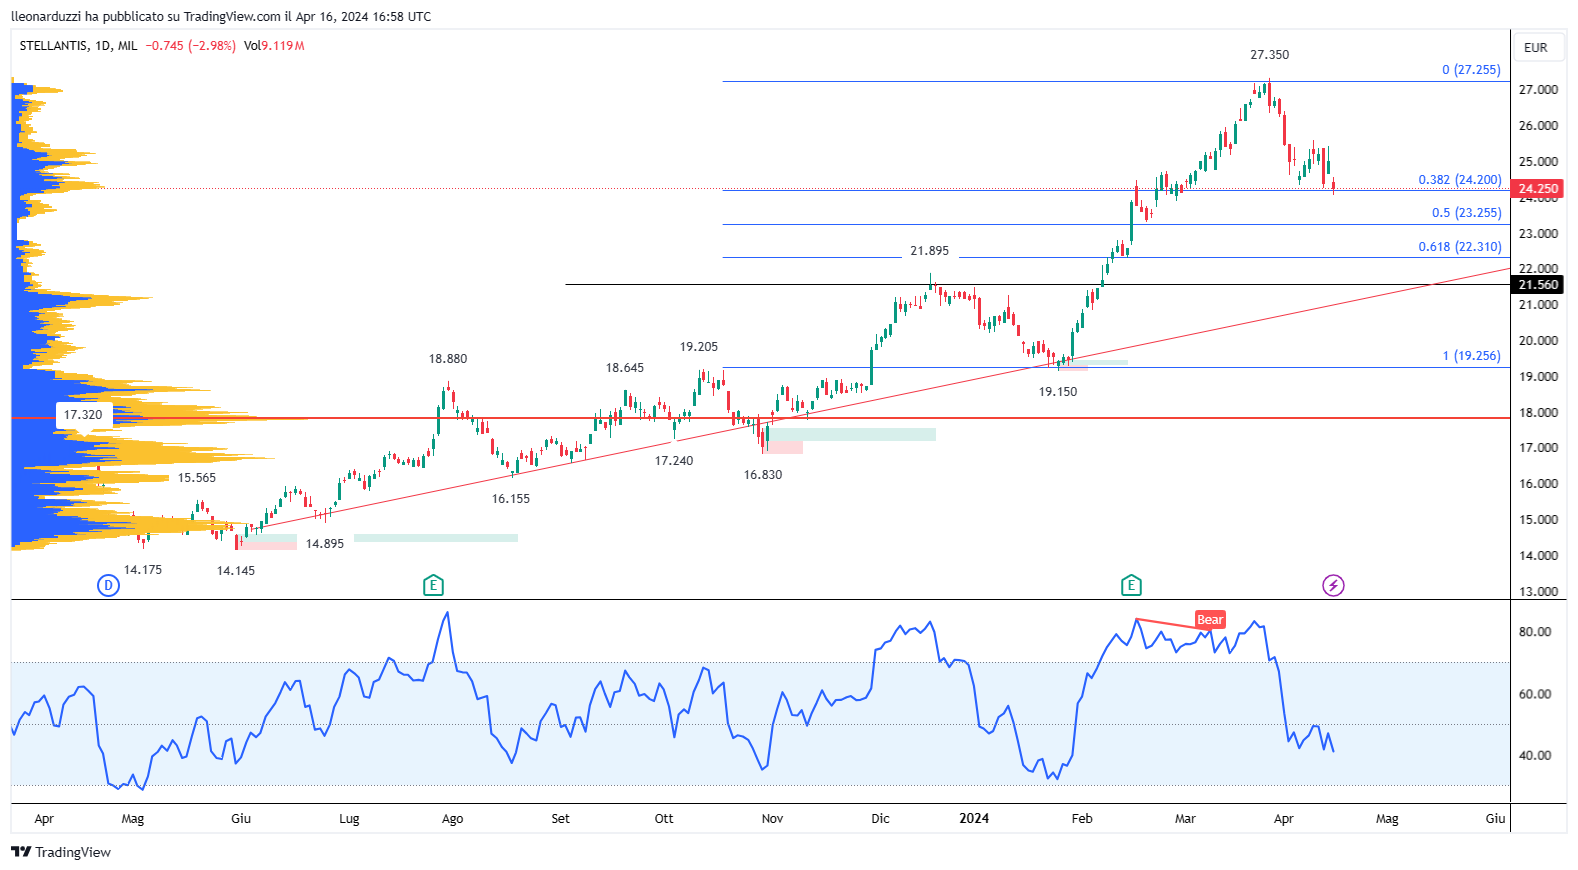Click the 'Ago' month label on time axis
The image size is (1578, 870).
[x=453, y=819]
